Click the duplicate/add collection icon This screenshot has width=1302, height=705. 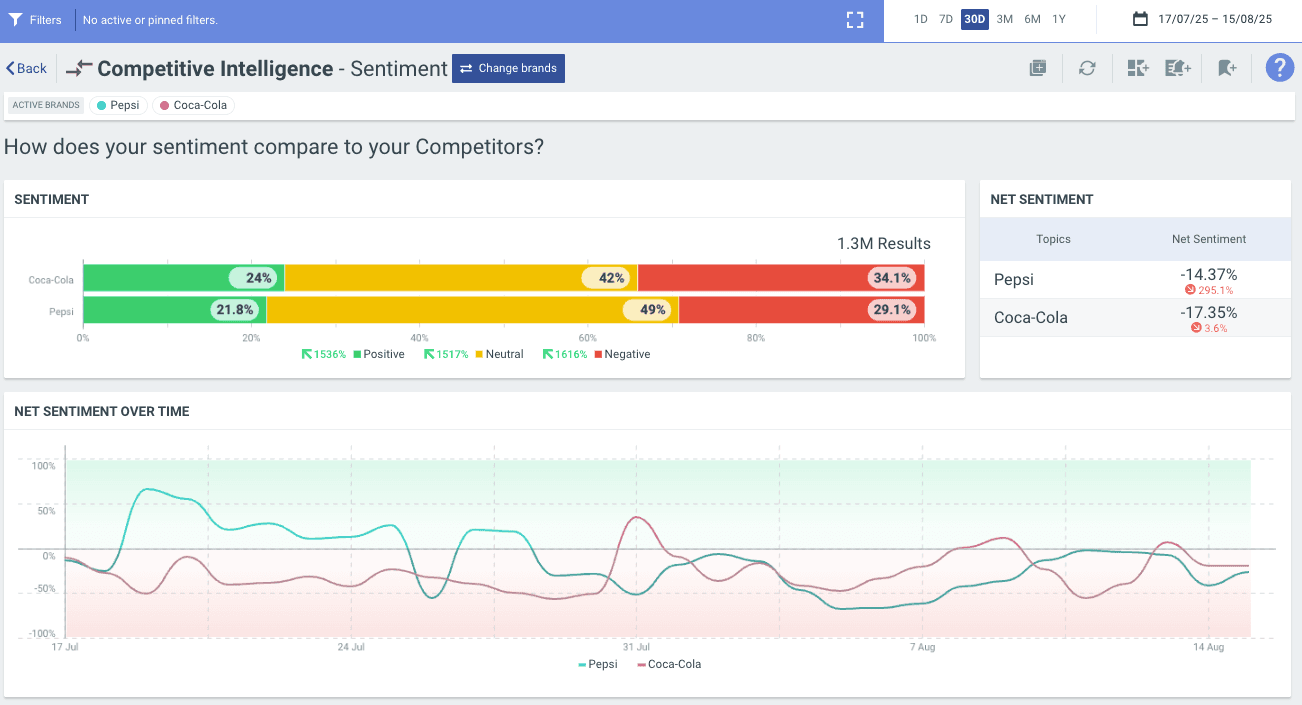point(1038,68)
